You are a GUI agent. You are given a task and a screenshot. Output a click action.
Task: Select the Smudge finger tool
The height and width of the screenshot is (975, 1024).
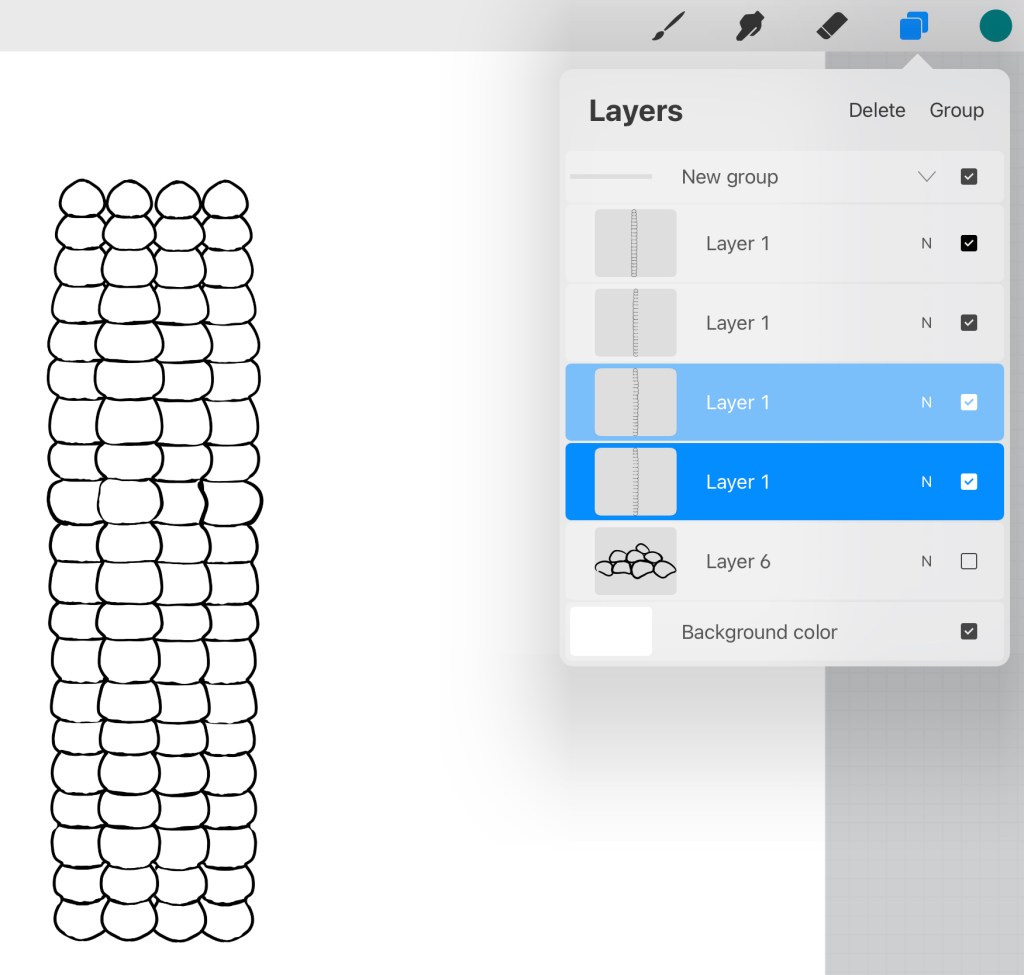point(750,26)
